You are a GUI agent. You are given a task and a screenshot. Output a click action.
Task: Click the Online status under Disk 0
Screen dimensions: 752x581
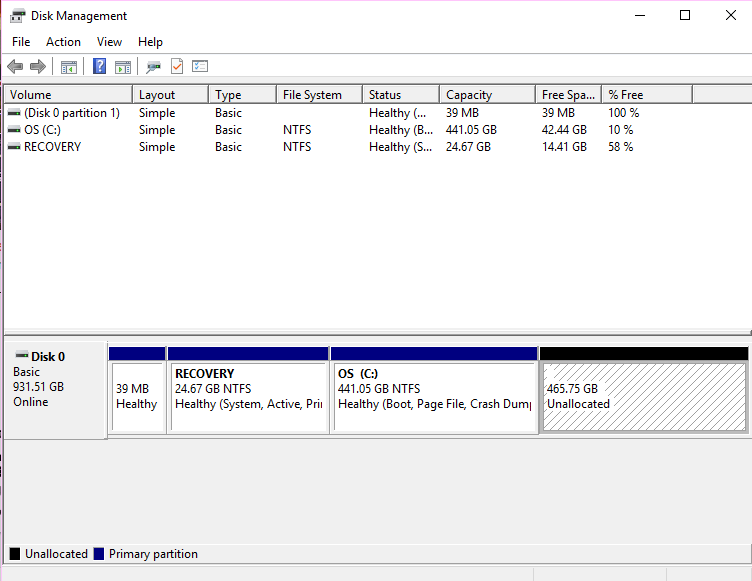pos(31,402)
